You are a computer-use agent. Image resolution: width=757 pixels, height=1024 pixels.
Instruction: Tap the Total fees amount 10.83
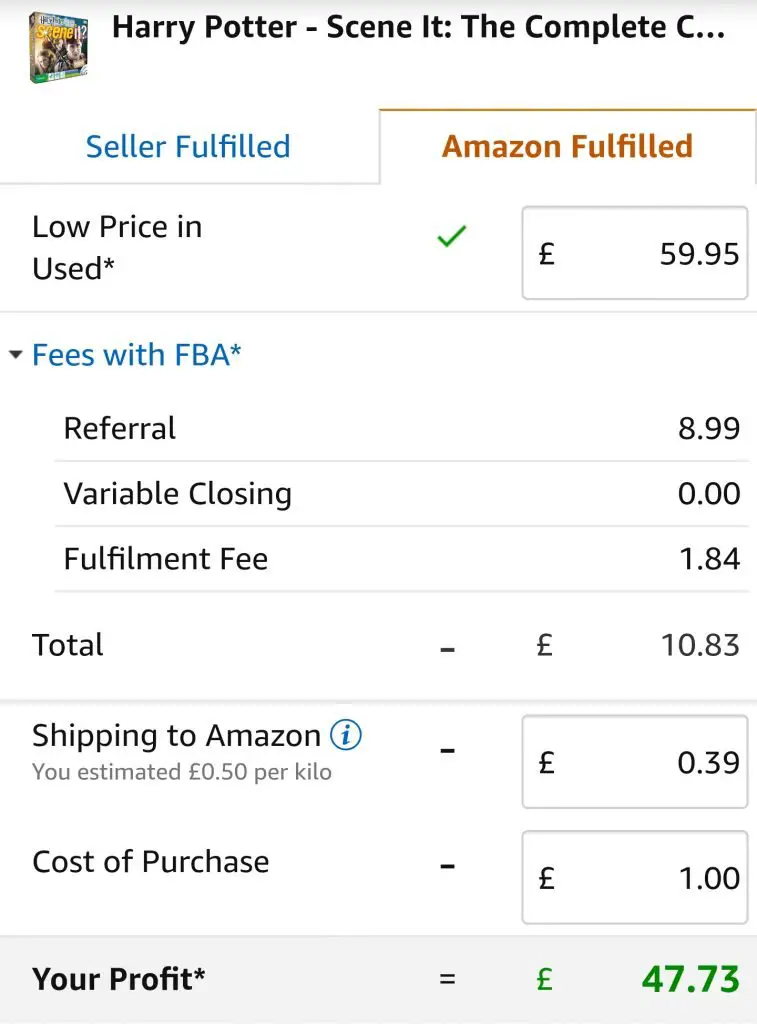tap(700, 645)
